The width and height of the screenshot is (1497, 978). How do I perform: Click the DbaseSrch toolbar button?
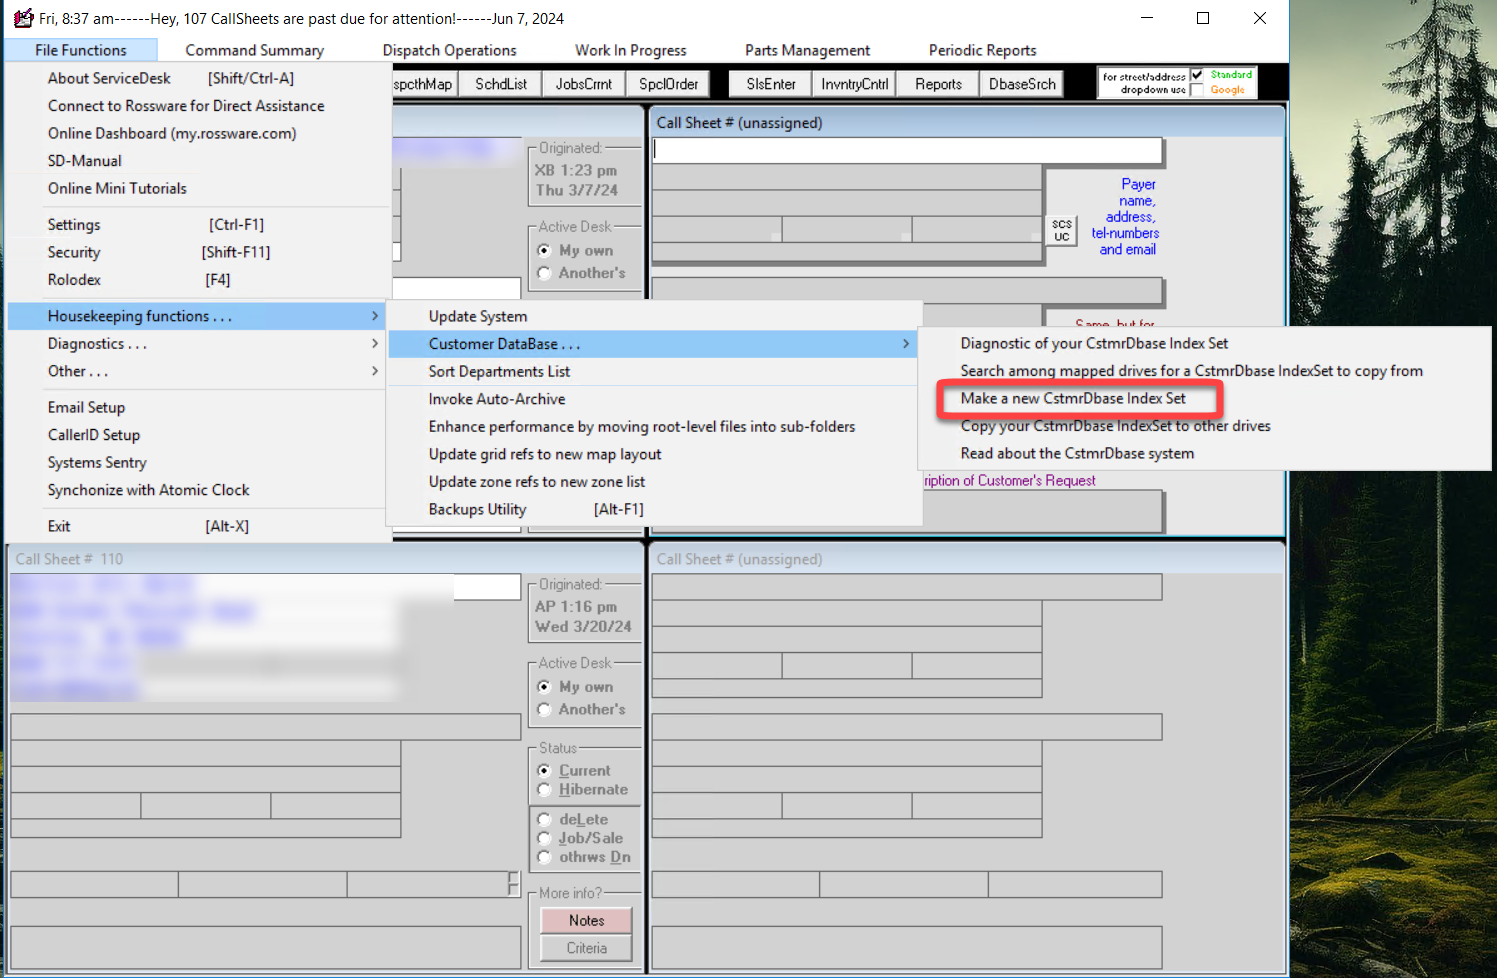coord(1021,84)
